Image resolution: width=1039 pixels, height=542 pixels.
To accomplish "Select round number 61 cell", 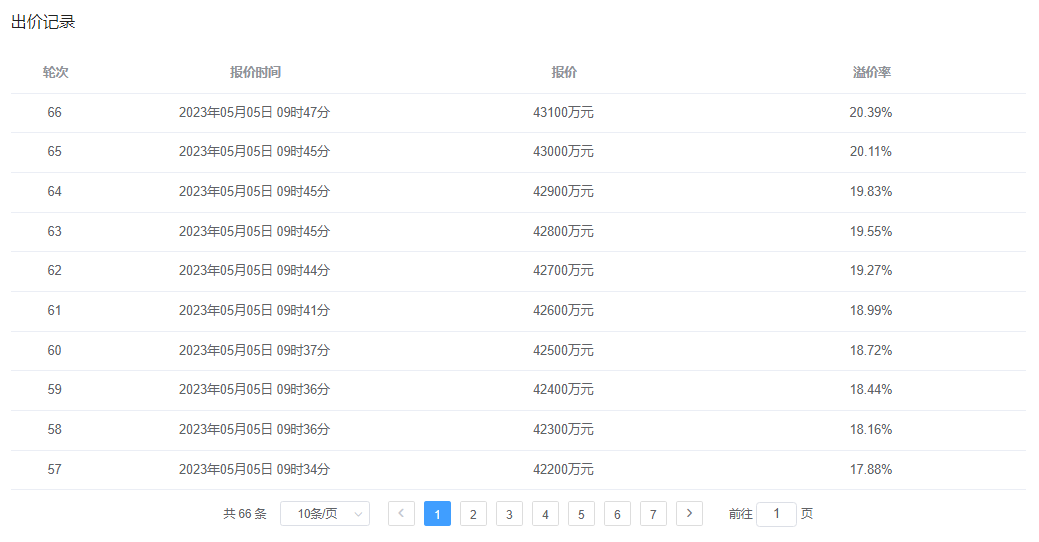I will coord(54,310).
